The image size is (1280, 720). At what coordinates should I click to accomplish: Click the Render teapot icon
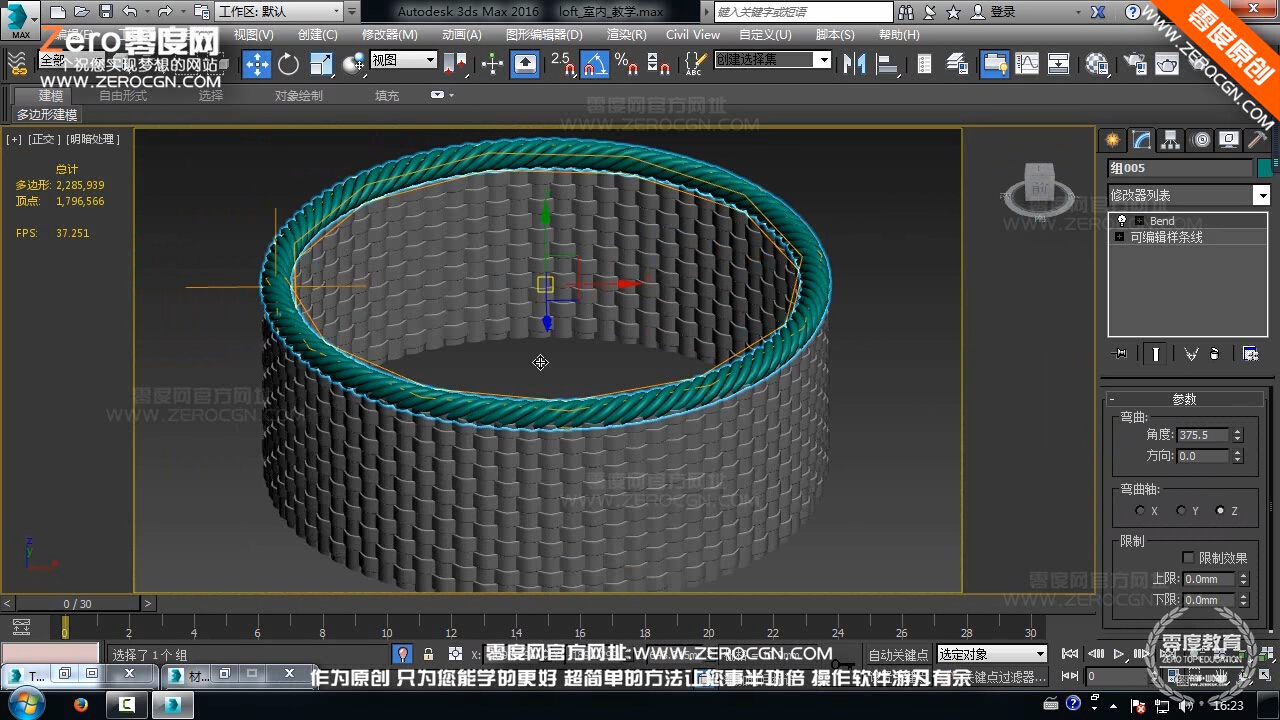coord(1167,64)
